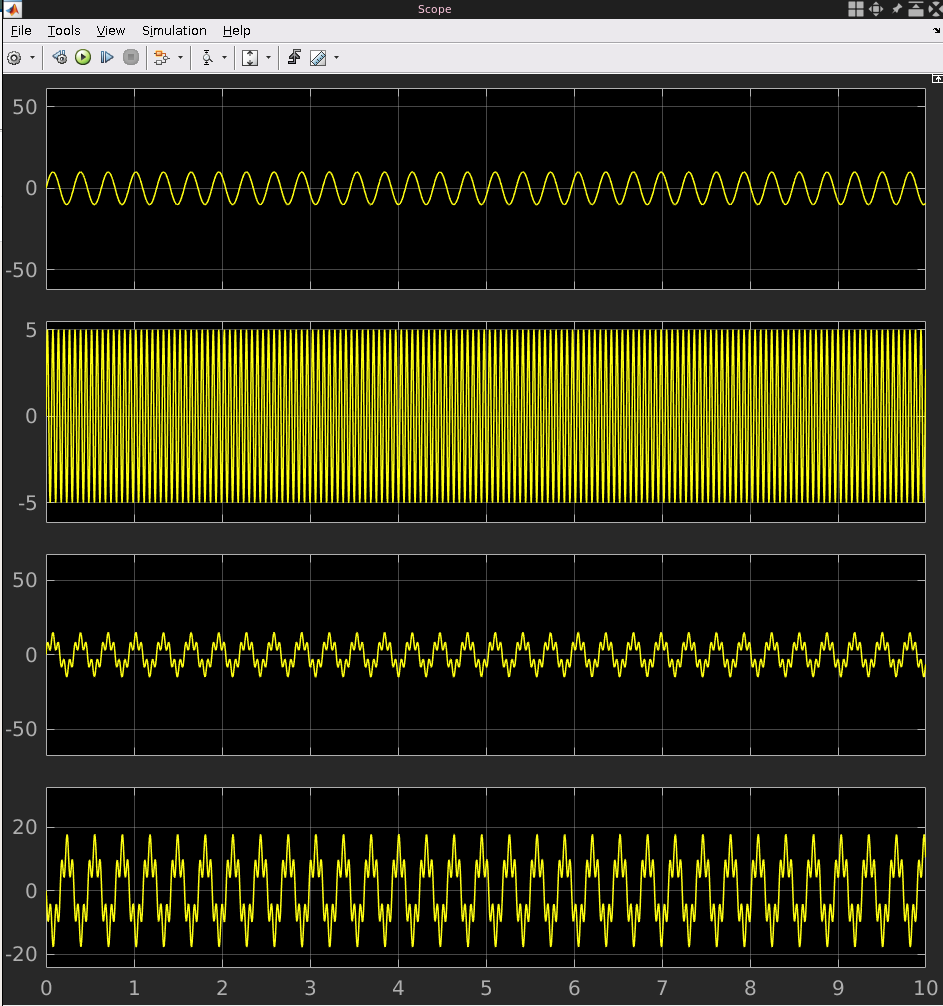943x1006 pixels.
Task: Open the View menu
Action: (x=110, y=31)
